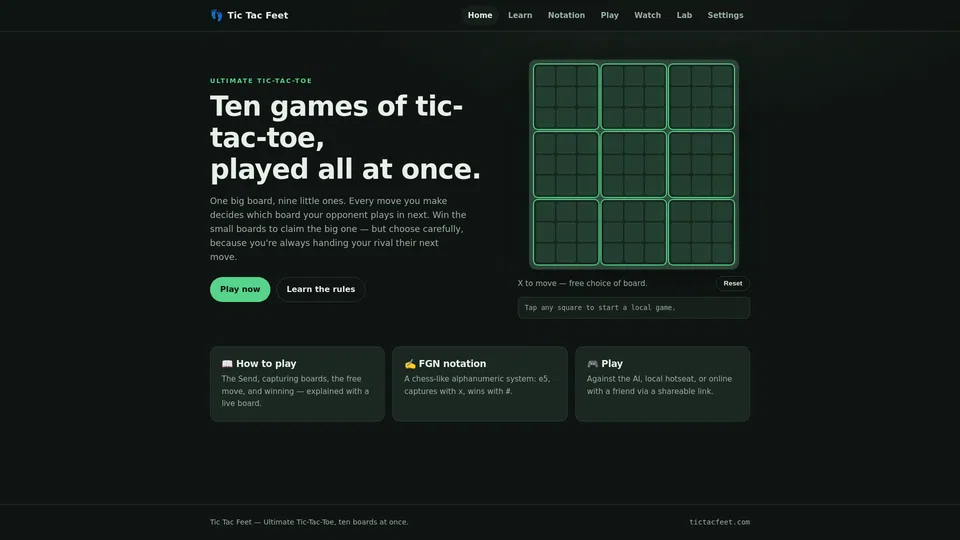Select the middle-right board's center square
Image resolution: width=960 pixels, height=540 pixels.
click(701, 165)
